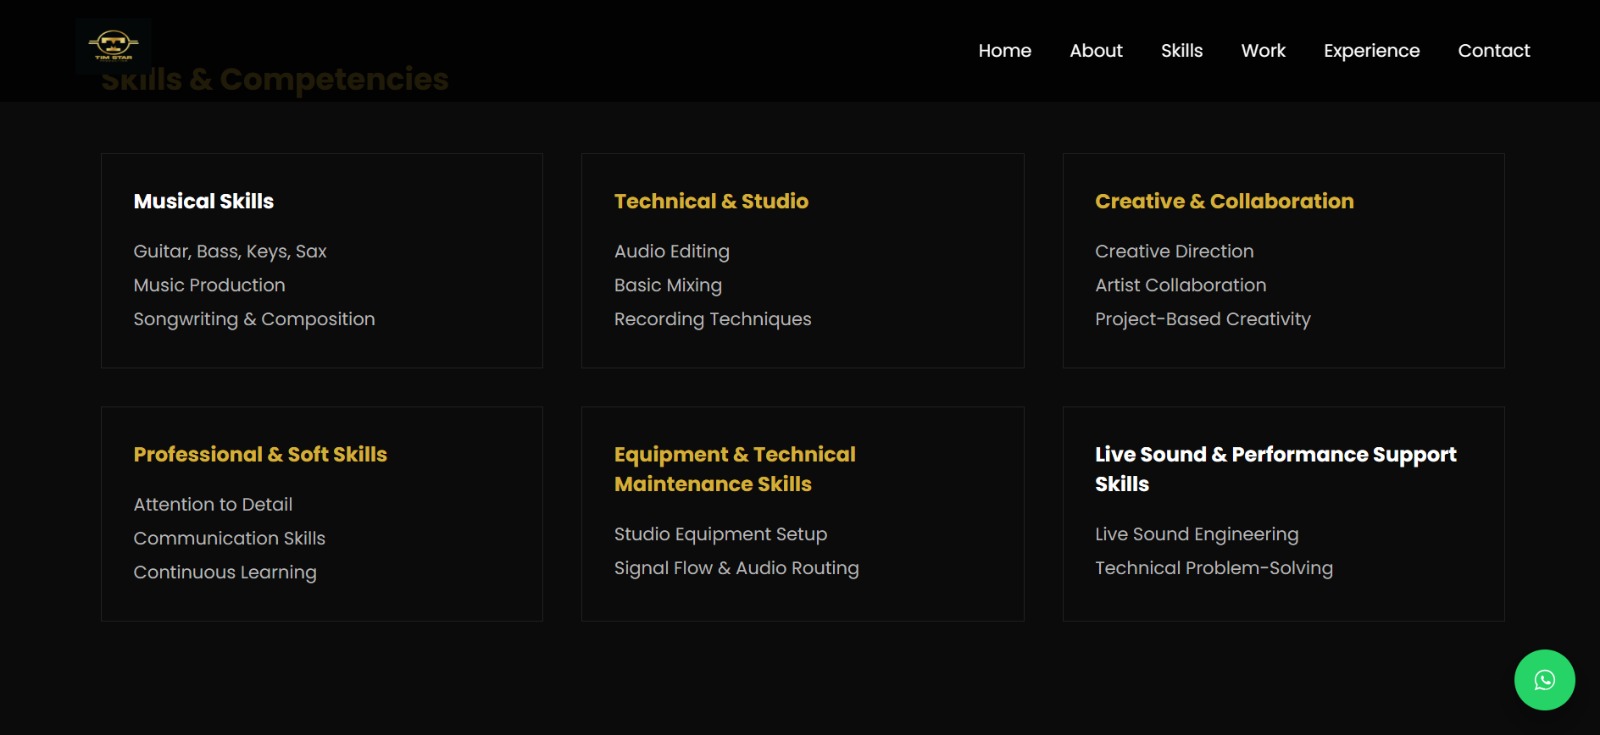The width and height of the screenshot is (1600, 735).
Task: Select the Recording Techniques list entry
Action: click(x=712, y=319)
